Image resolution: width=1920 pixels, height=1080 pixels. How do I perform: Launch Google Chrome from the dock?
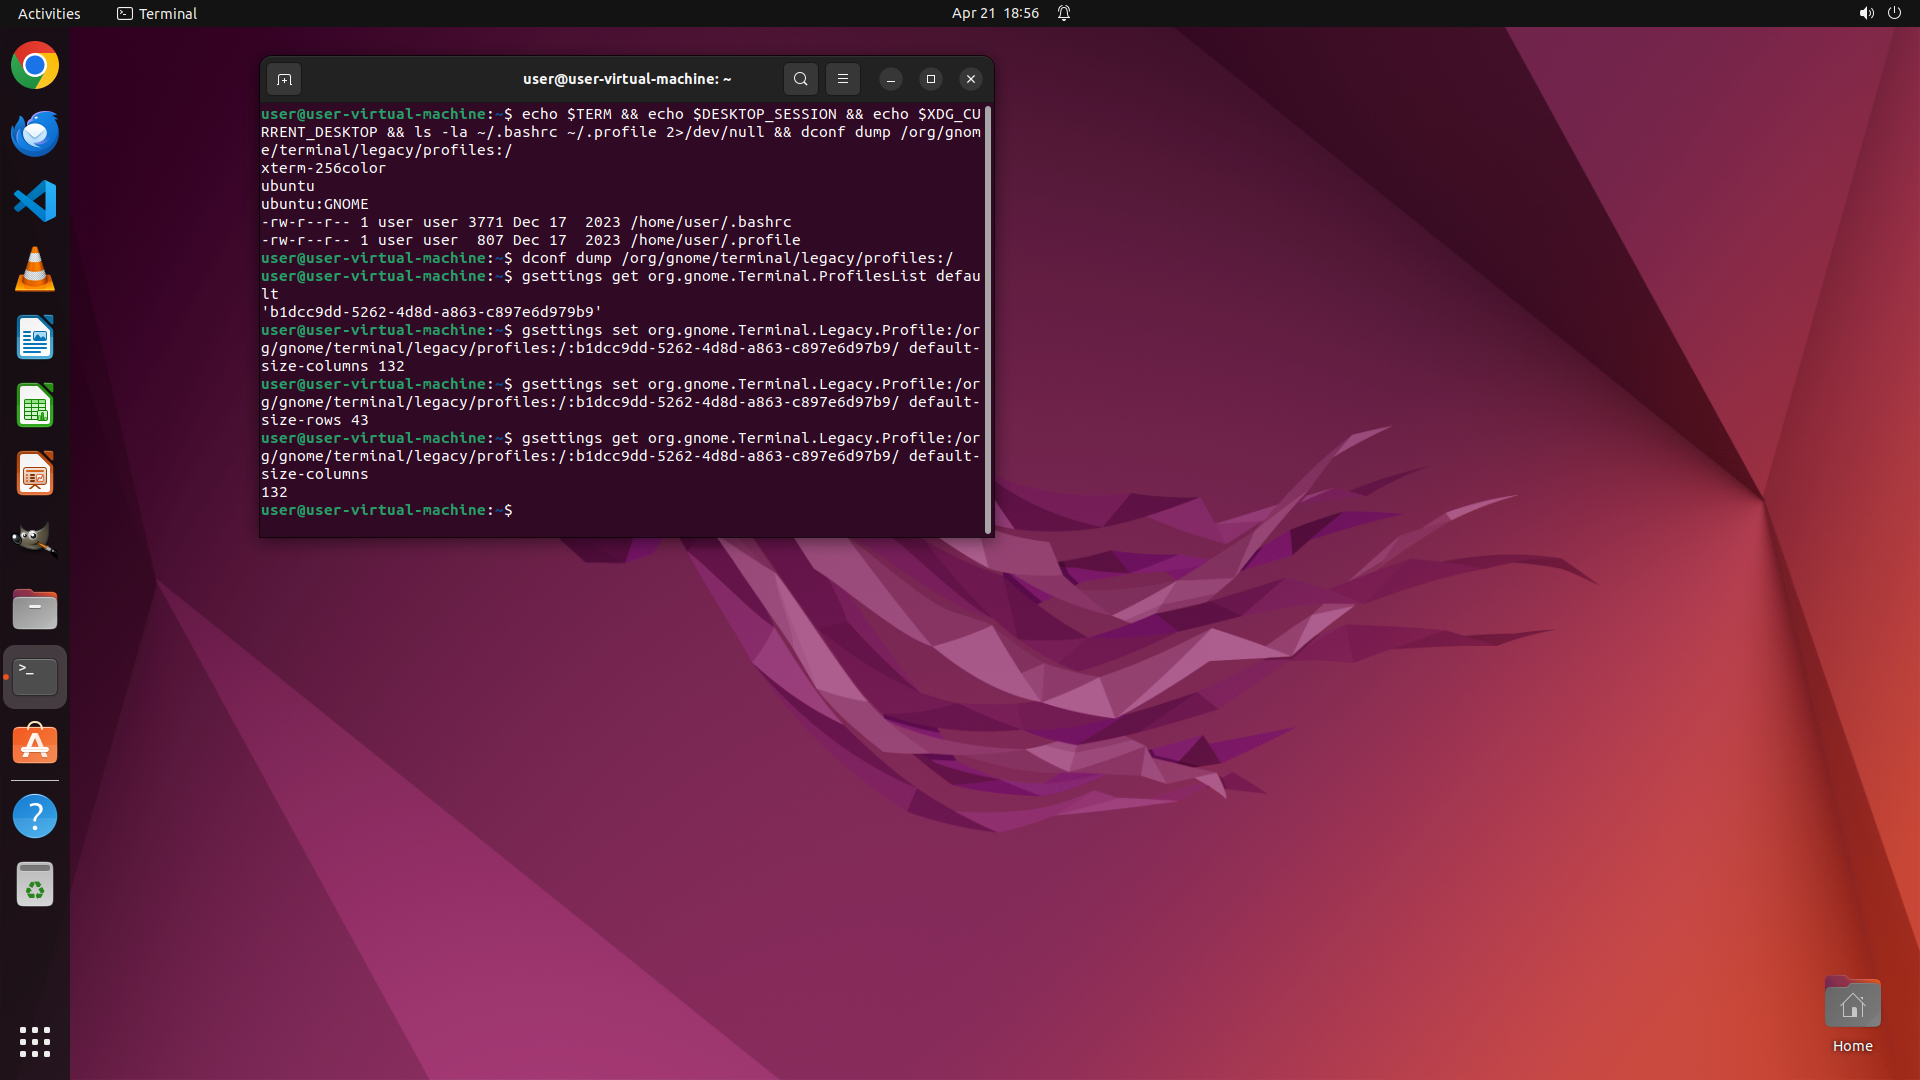click(x=35, y=66)
